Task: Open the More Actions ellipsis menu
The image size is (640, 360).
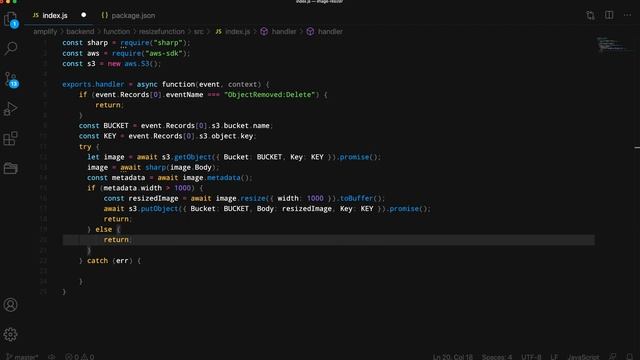Action: click(x=627, y=15)
